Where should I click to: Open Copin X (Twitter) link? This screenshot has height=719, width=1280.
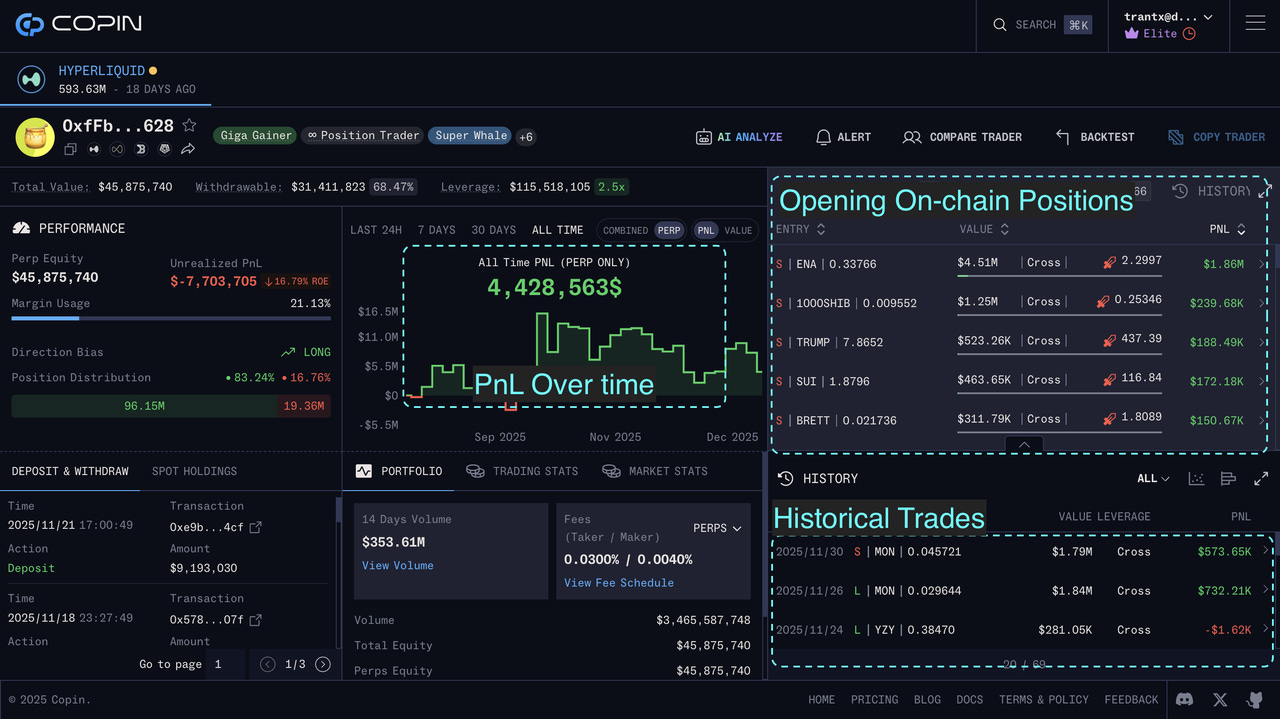[x=1220, y=700]
